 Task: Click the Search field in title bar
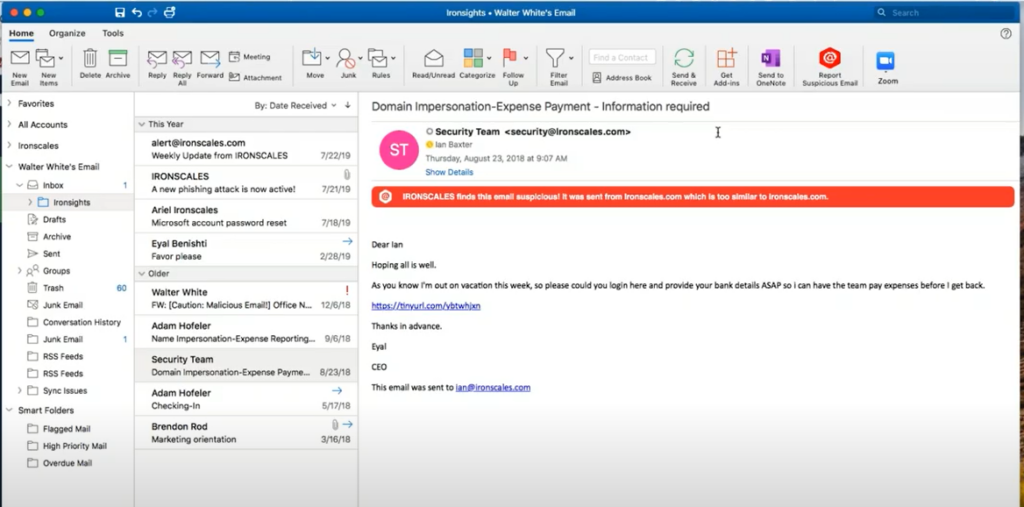[x=946, y=12]
